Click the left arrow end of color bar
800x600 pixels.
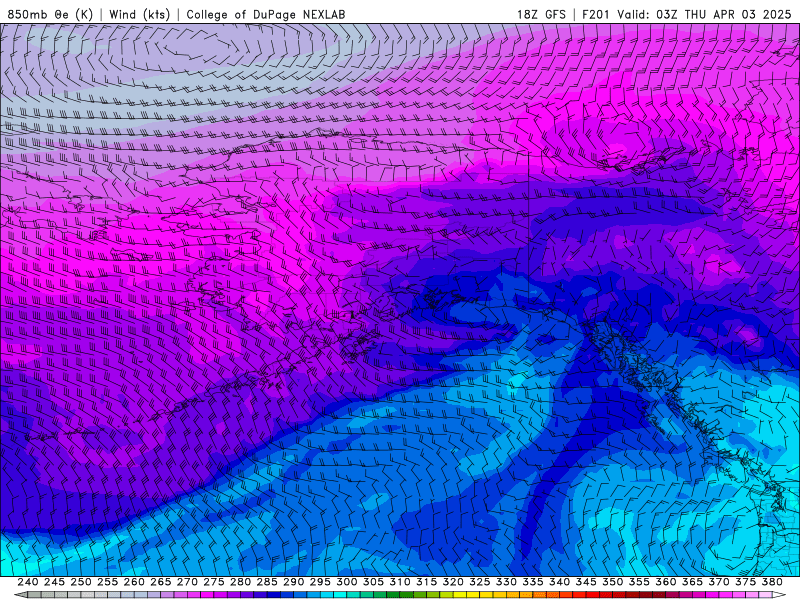[x=21, y=595]
